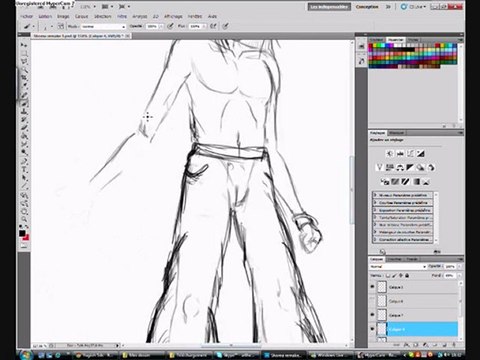
Task: Toggle Quick Mask mode in toolbox
Action: point(24,246)
